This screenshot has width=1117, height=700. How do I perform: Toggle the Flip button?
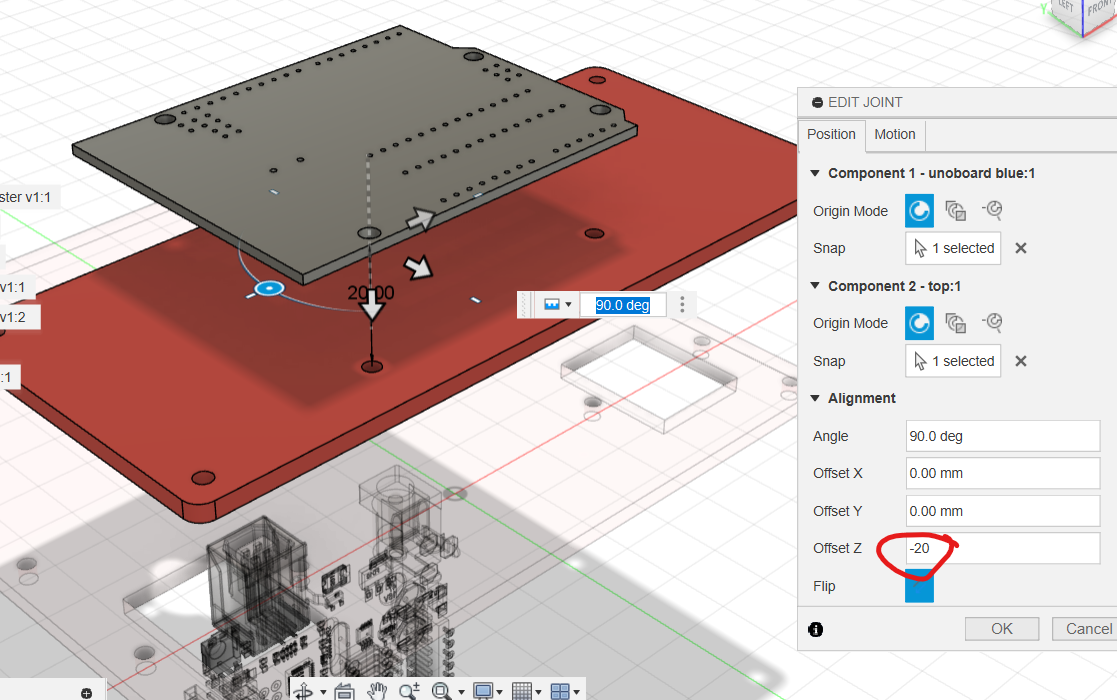[919, 586]
